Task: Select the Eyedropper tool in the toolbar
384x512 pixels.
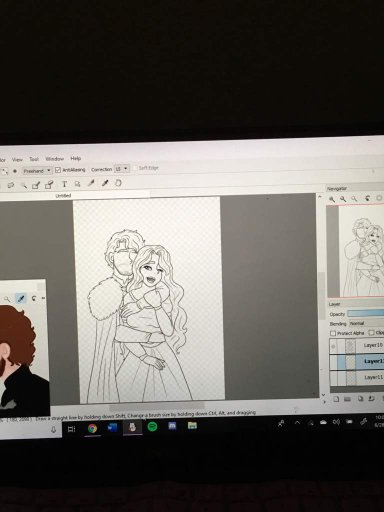Action: [105, 183]
